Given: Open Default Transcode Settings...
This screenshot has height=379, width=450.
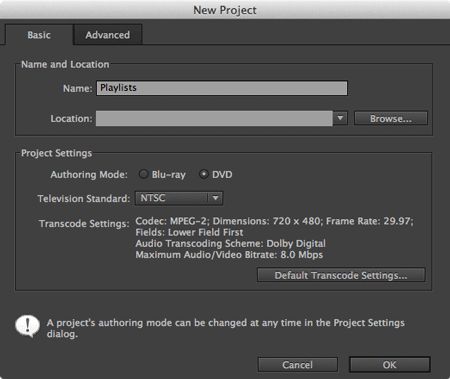Looking at the screenshot, I should [341, 275].
